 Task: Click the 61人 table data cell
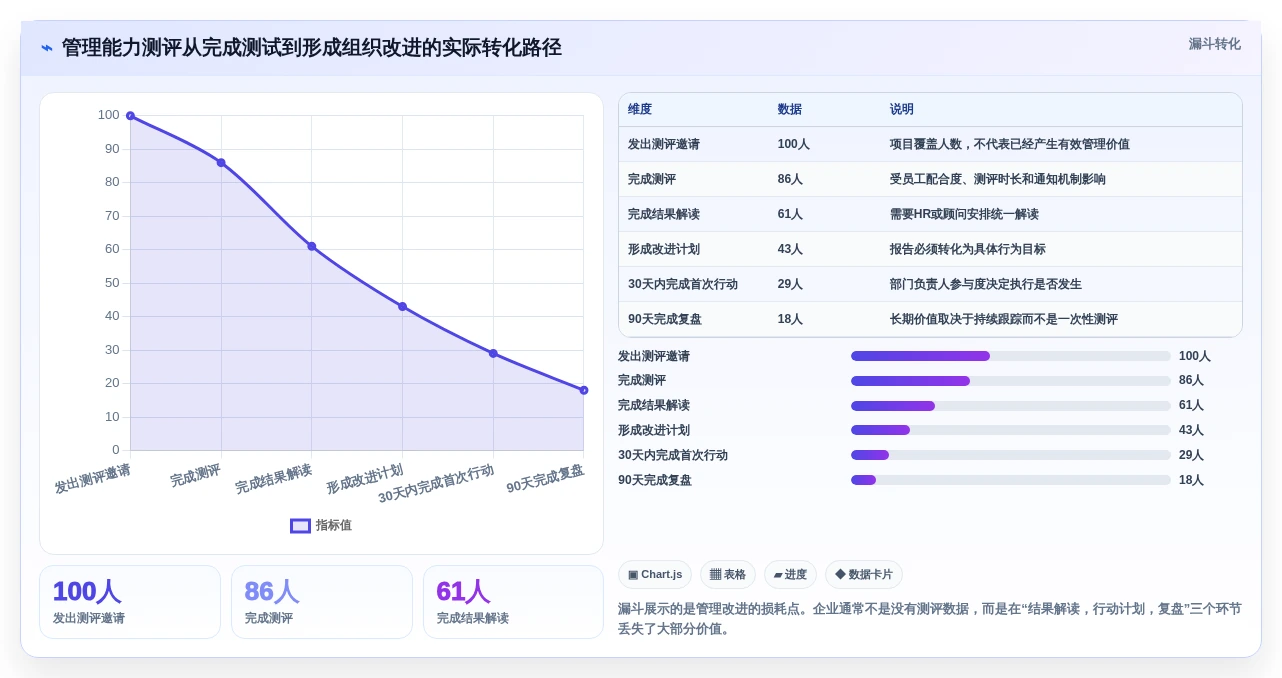point(790,214)
